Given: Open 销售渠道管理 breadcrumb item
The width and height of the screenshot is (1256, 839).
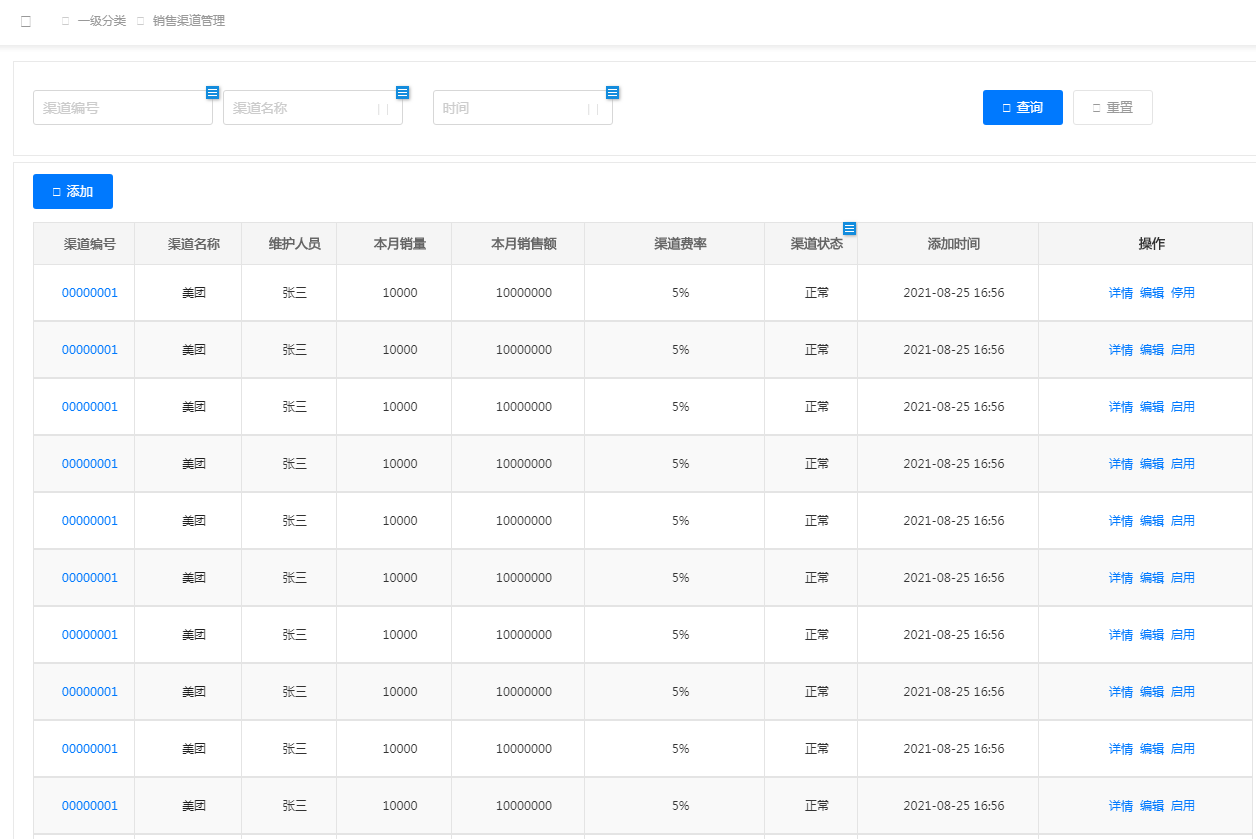Looking at the screenshot, I should coord(189,21).
